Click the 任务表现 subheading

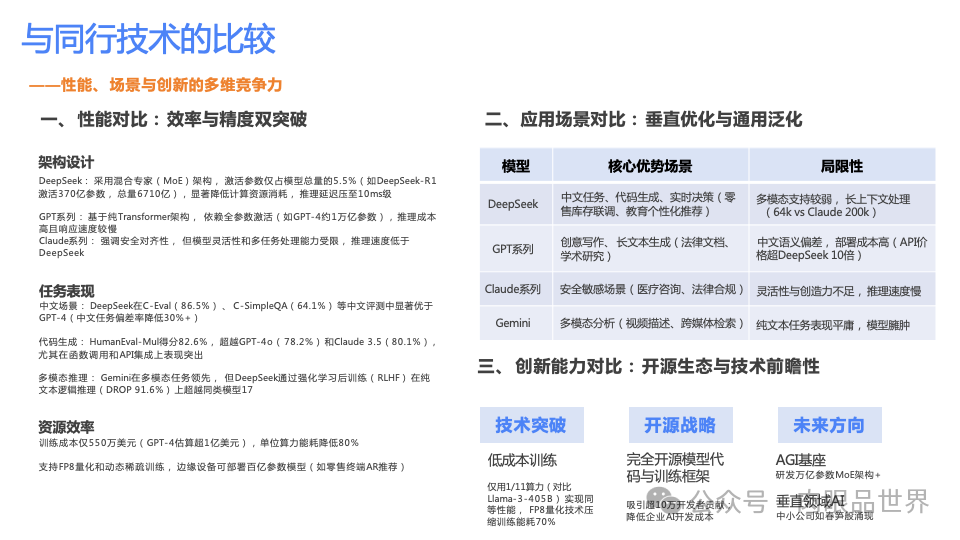pos(66,291)
